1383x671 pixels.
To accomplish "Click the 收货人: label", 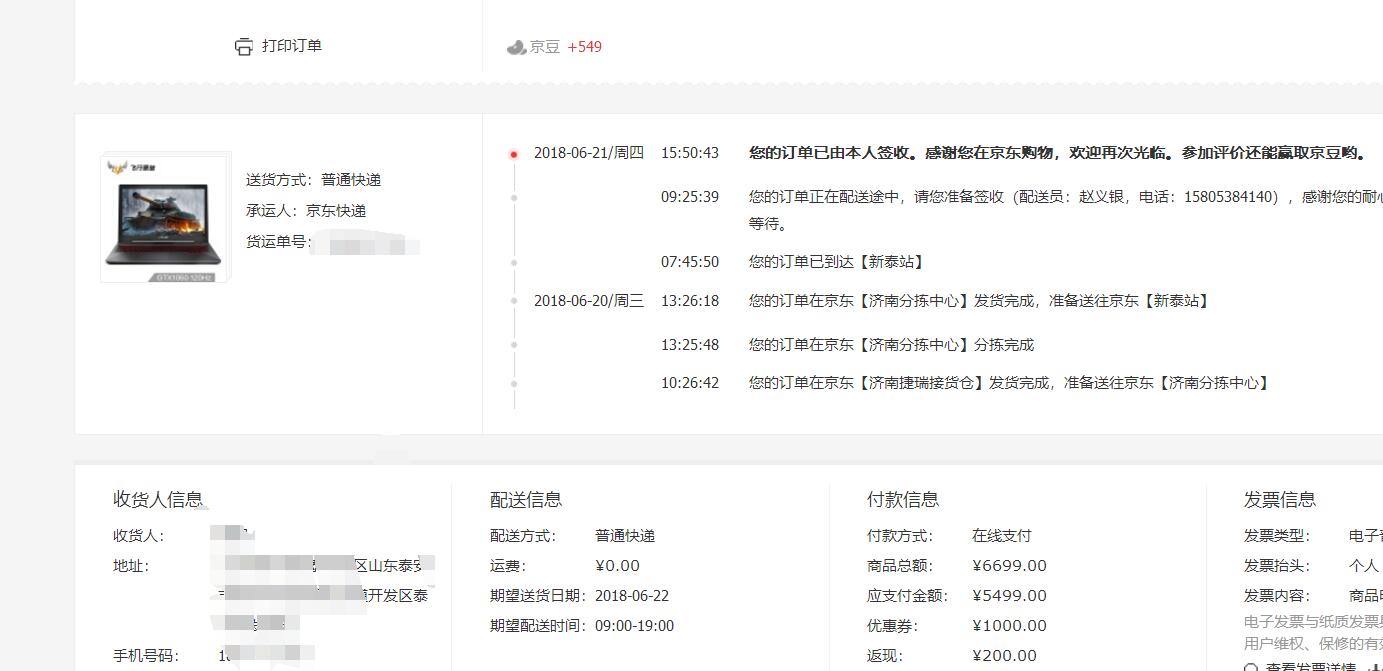I will pyautogui.click(x=139, y=536).
